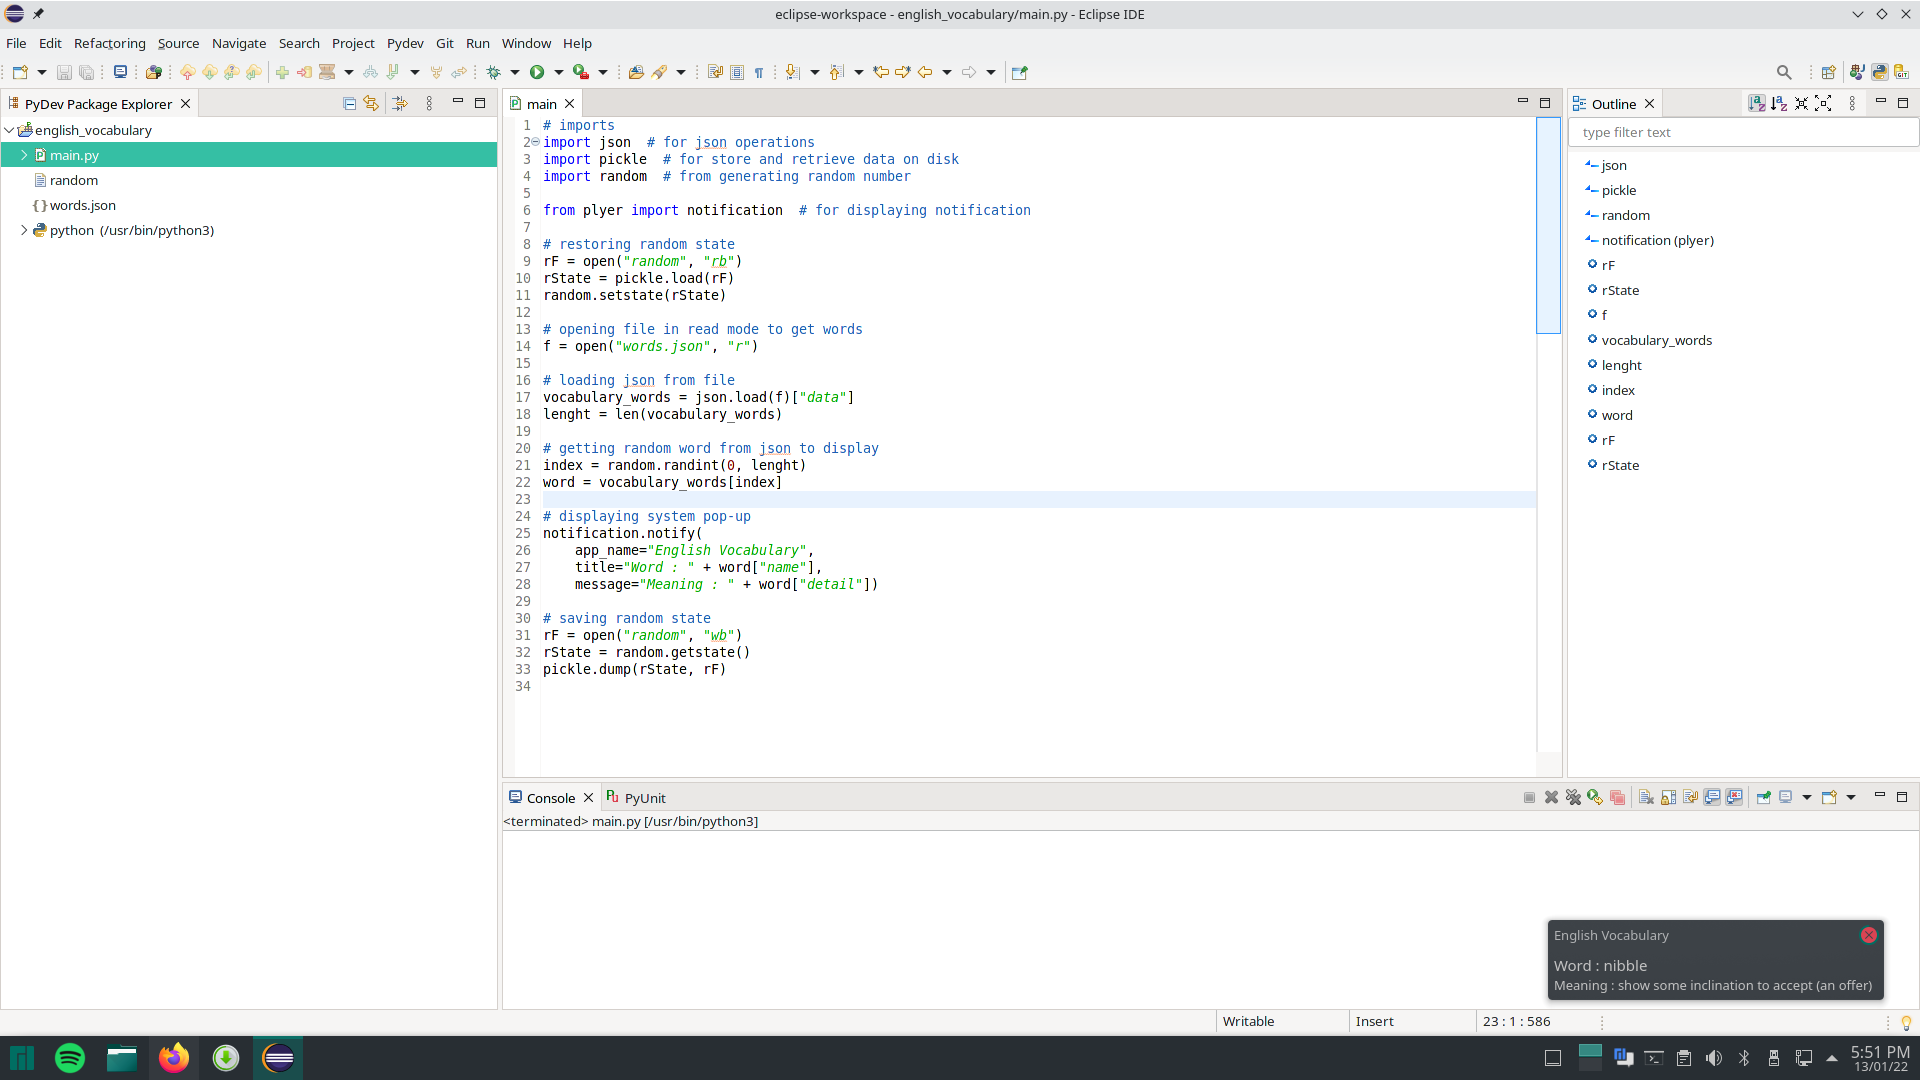Toggle Scroll Lock in Console toolbar
This screenshot has height=1080, width=1920.
tap(1668, 798)
